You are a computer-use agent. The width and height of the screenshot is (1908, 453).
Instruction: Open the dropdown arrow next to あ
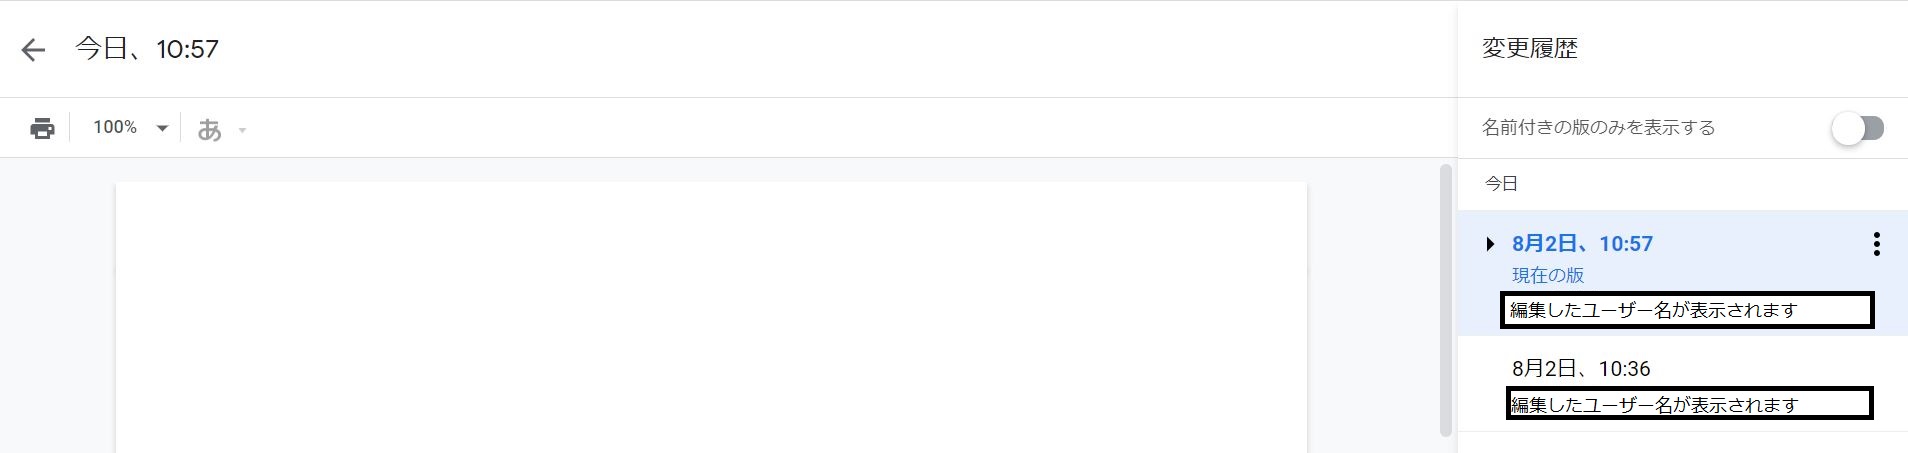[242, 130]
